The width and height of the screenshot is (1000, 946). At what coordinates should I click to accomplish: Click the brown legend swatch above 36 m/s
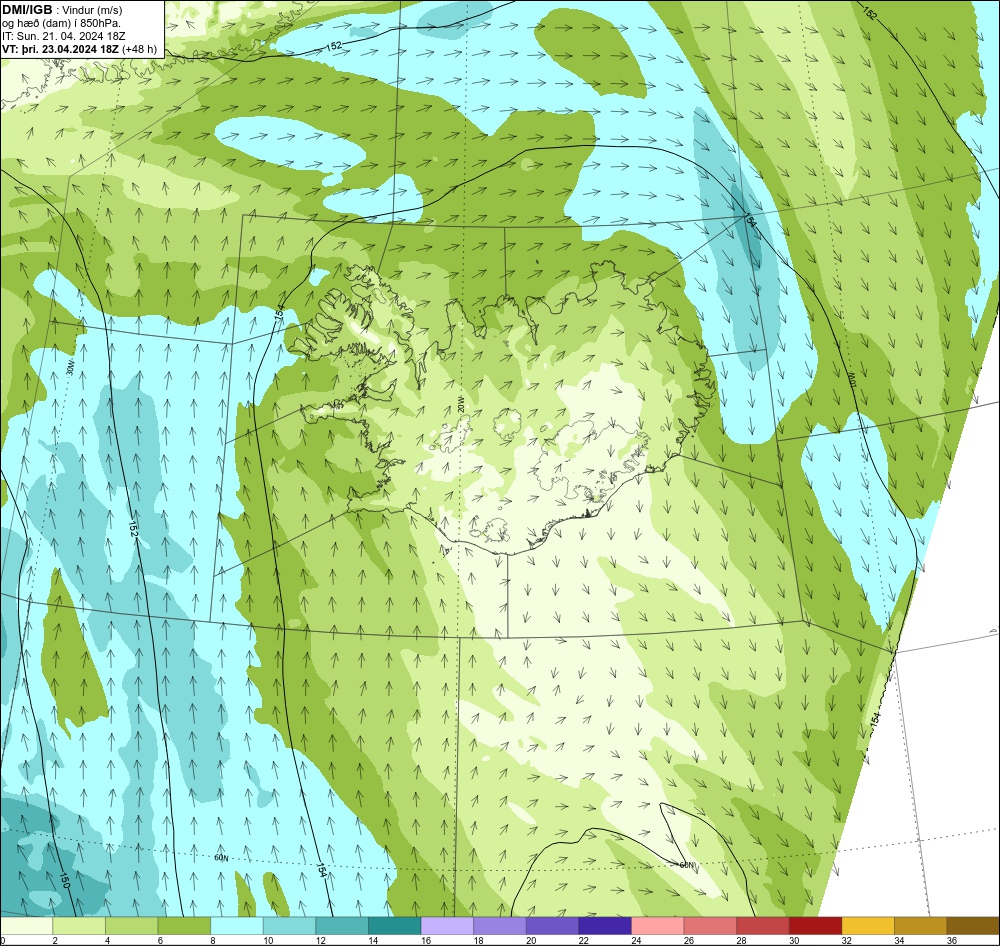pos(973,926)
